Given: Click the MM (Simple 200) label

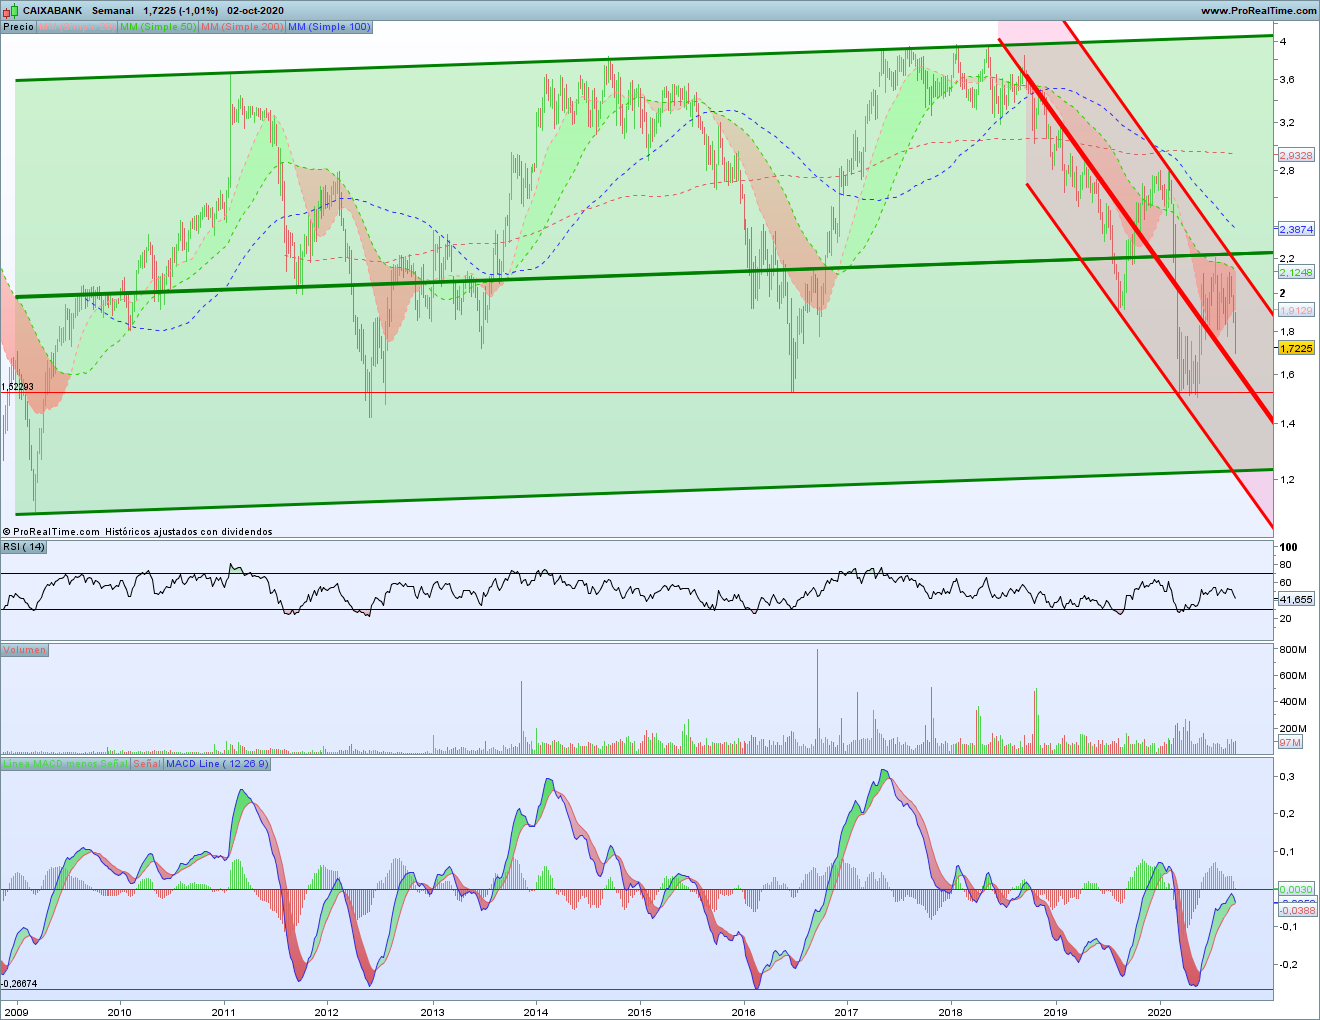Looking at the screenshot, I should [242, 27].
